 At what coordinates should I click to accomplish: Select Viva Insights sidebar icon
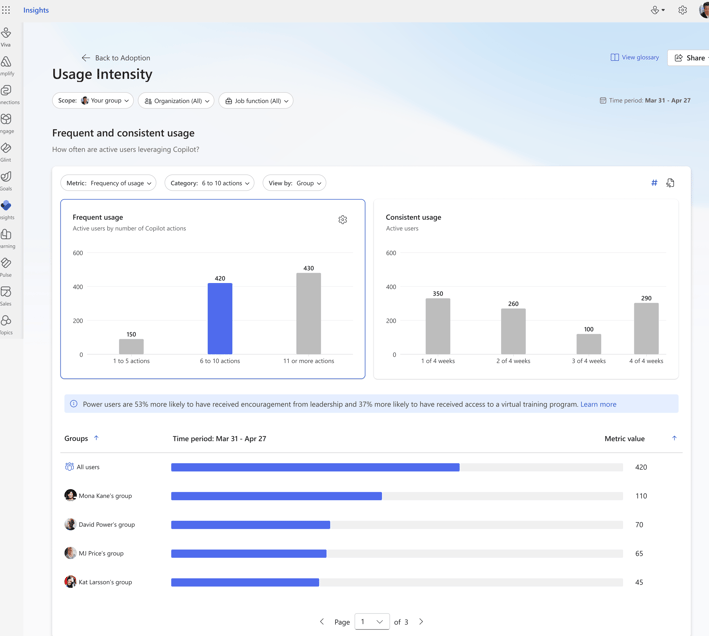[x=6, y=205]
